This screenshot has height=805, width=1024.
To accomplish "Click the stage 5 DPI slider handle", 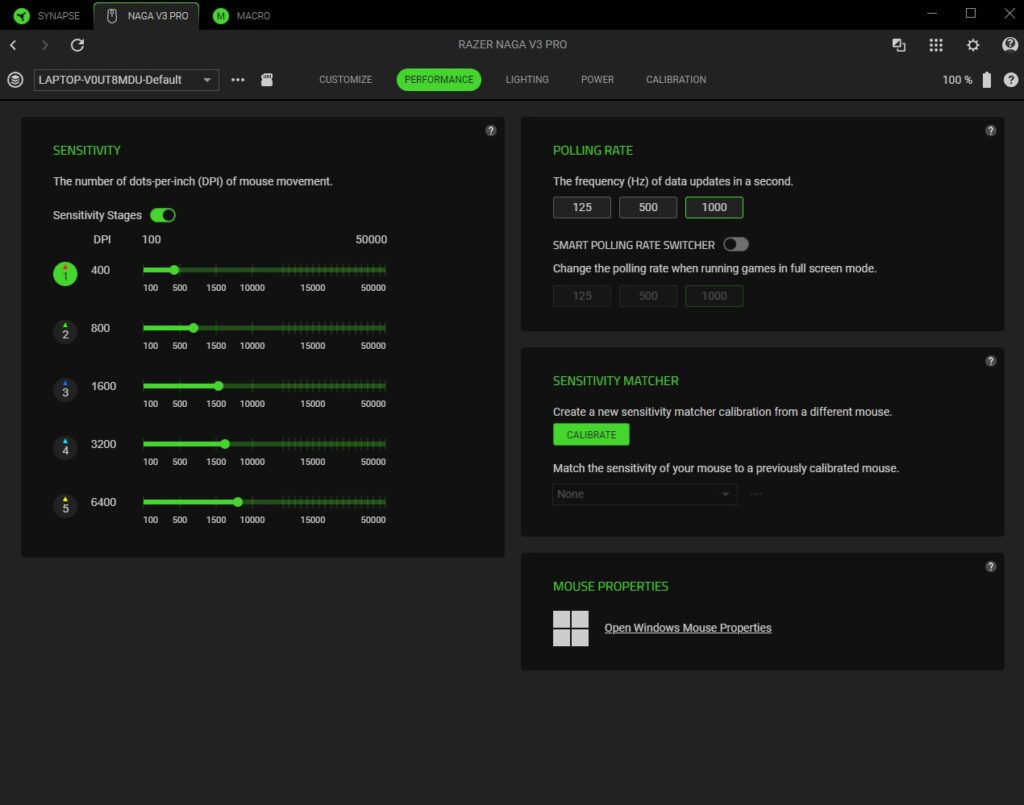I will click(238, 502).
